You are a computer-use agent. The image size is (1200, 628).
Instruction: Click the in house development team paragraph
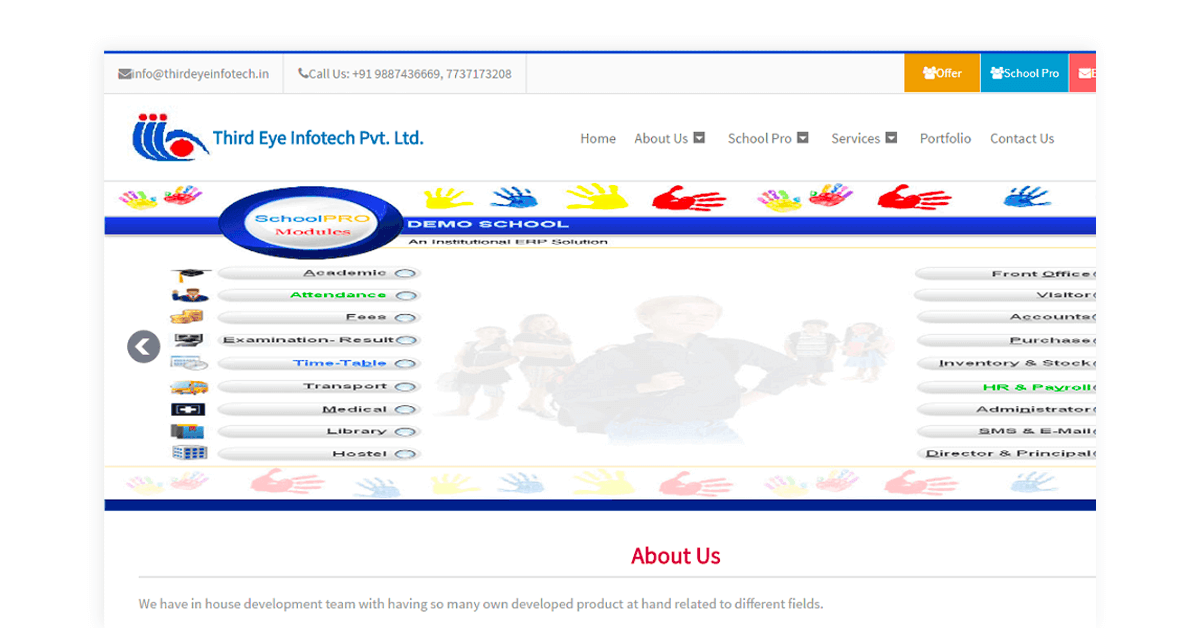point(481,604)
